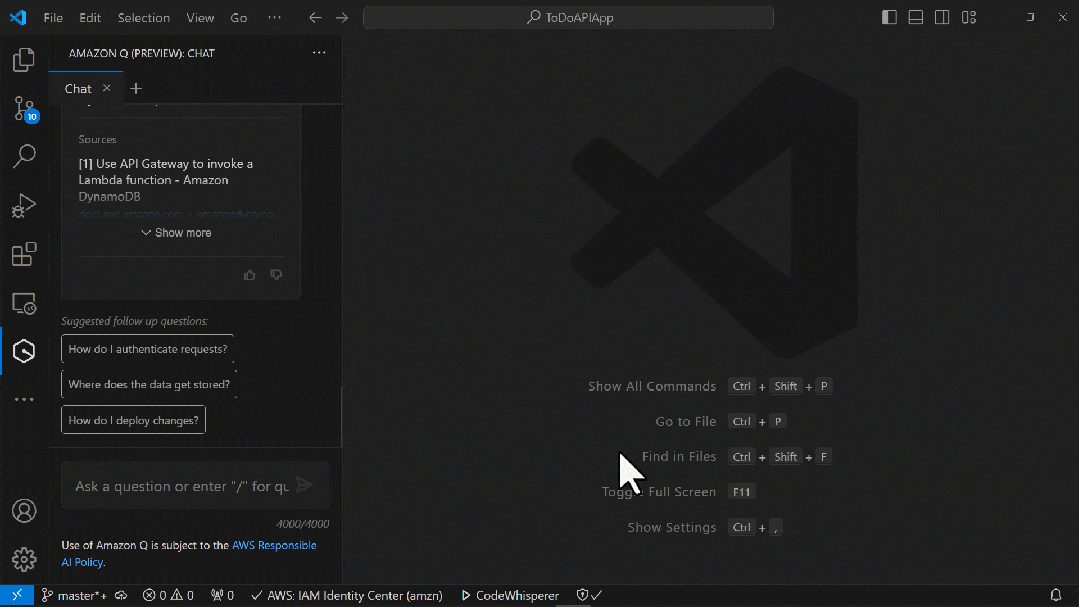Click the thumbs up feedback icon
This screenshot has width=1079, height=607.
point(249,275)
